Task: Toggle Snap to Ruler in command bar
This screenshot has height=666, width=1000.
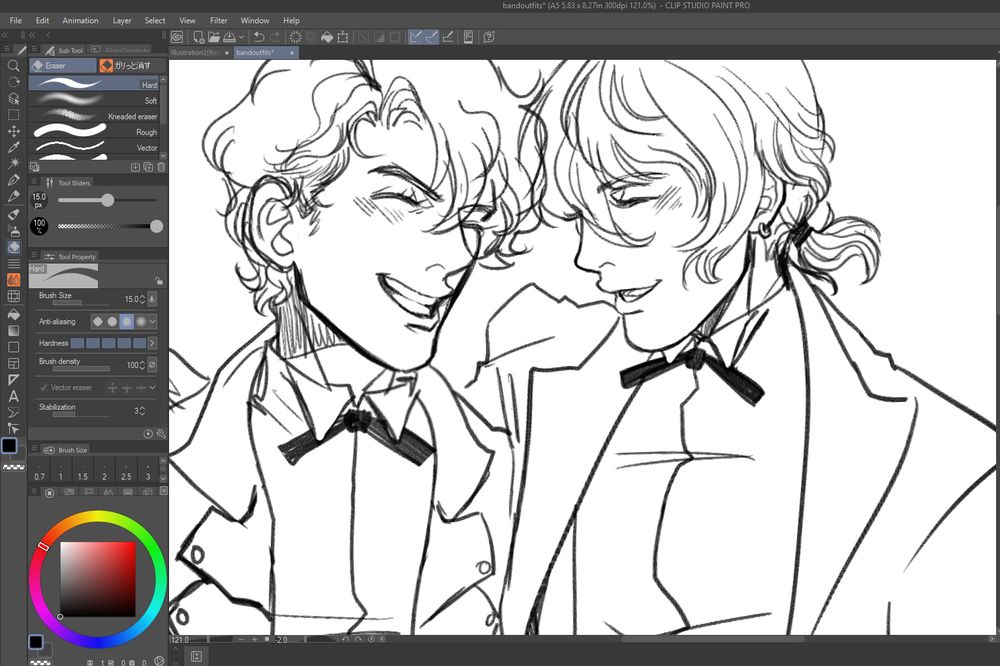Action: pyautogui.click(x=416, y=37)
